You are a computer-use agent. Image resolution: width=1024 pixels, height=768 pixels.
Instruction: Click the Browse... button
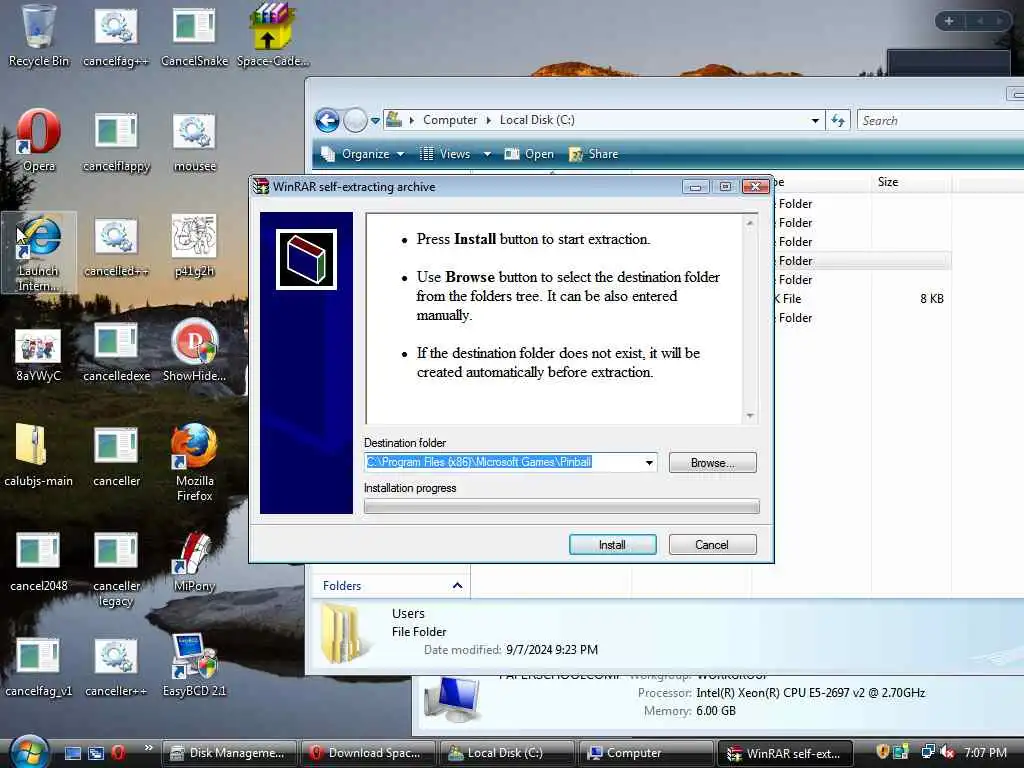pyautogui.click(x=712, y=463)
